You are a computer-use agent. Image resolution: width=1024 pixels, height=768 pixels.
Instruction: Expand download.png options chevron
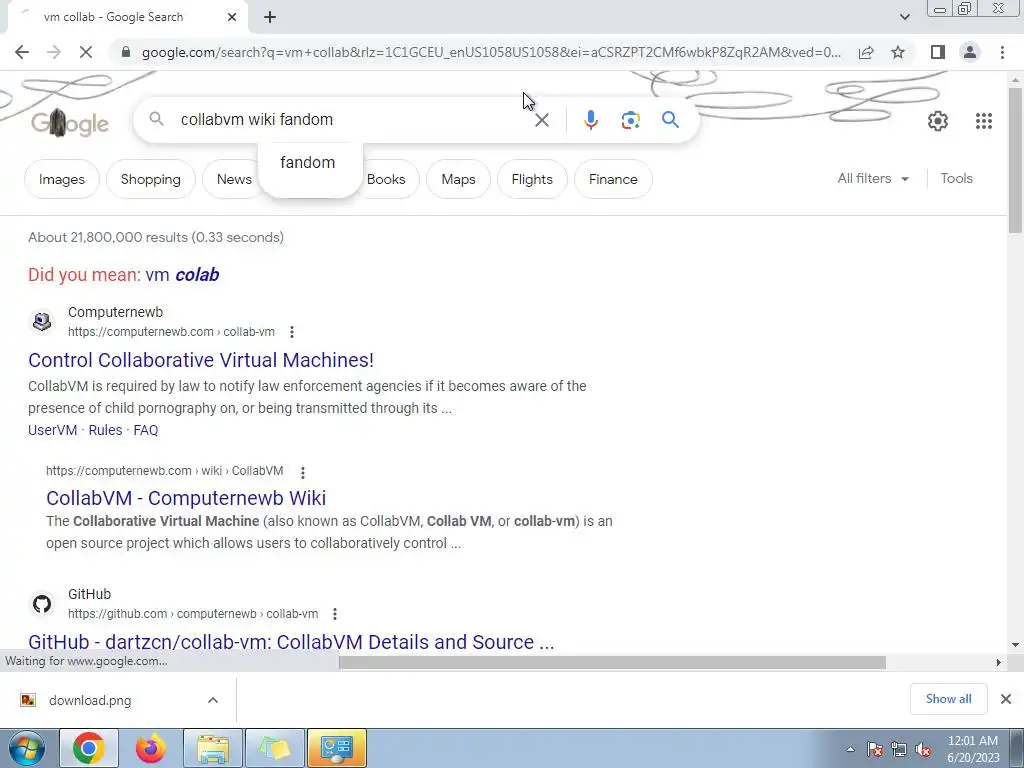tap(212, 700)
